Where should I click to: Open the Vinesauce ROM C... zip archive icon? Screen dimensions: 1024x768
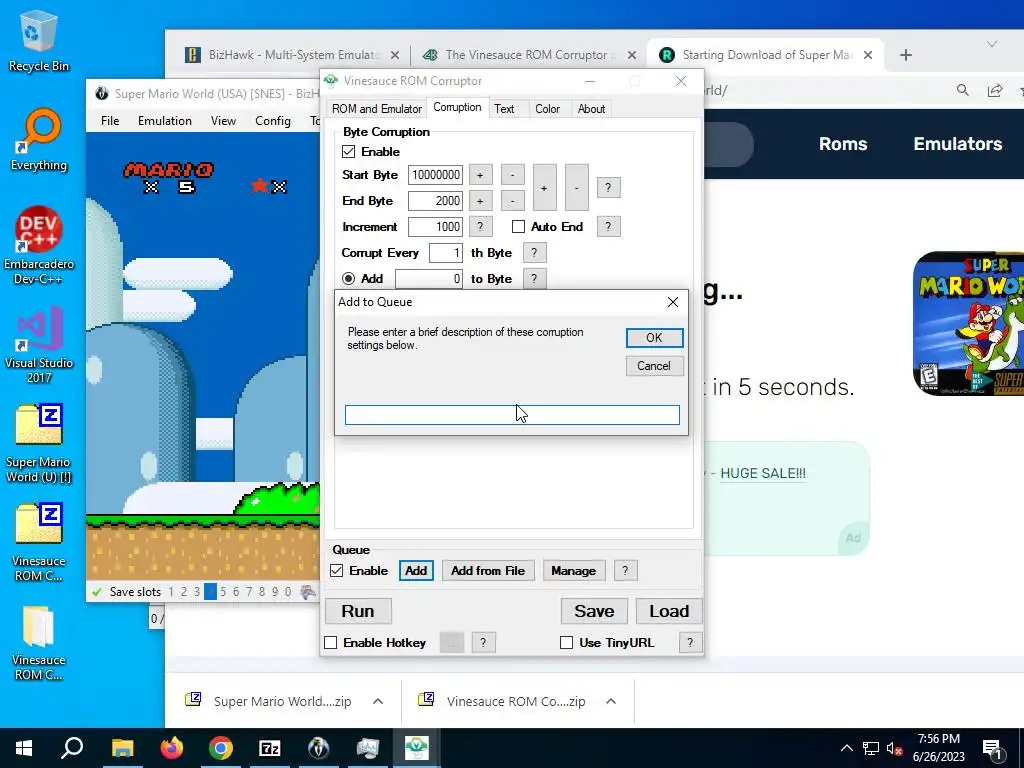(x=38, y=543)
